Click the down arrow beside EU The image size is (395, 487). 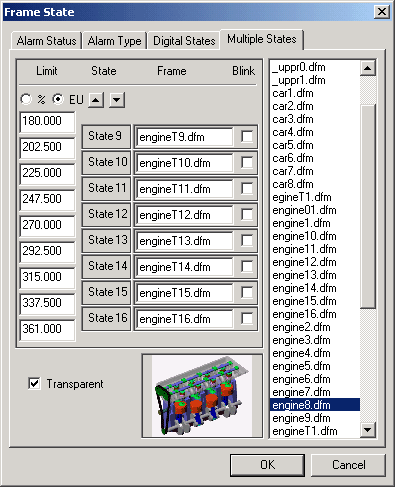point(117,100)
